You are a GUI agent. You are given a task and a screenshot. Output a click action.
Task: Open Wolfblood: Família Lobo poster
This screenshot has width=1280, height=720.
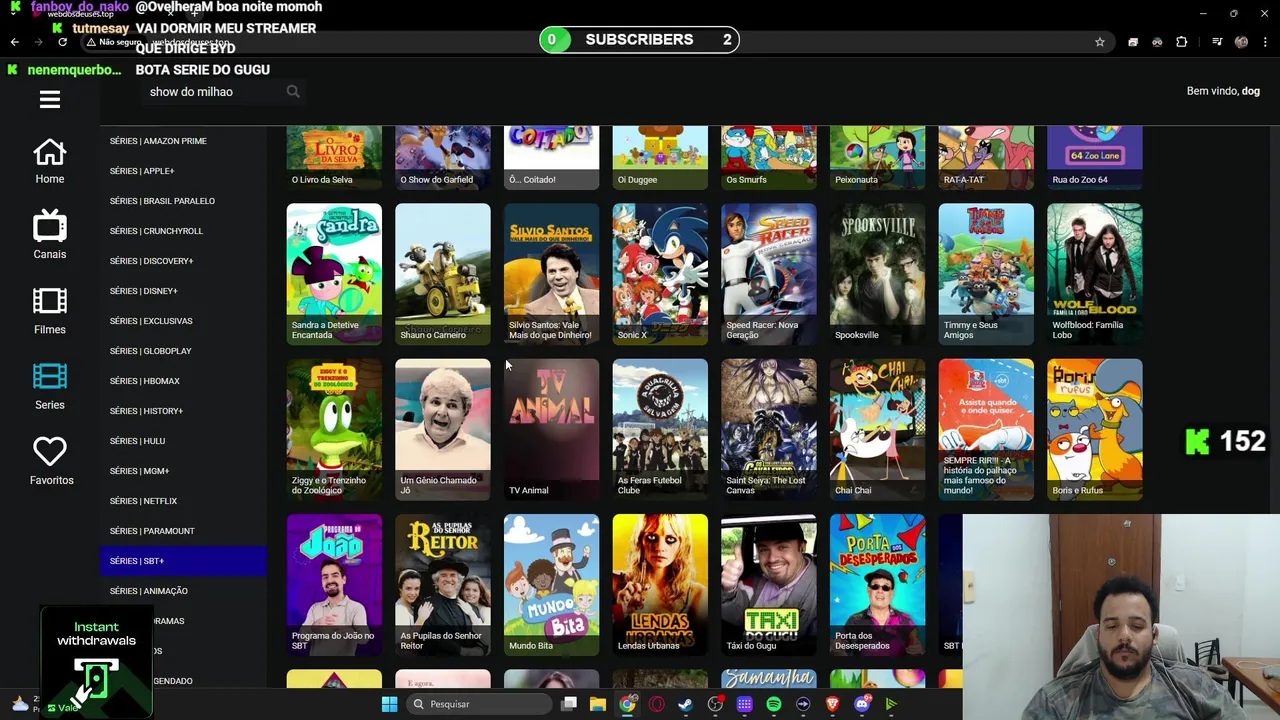click(1095, 274)
